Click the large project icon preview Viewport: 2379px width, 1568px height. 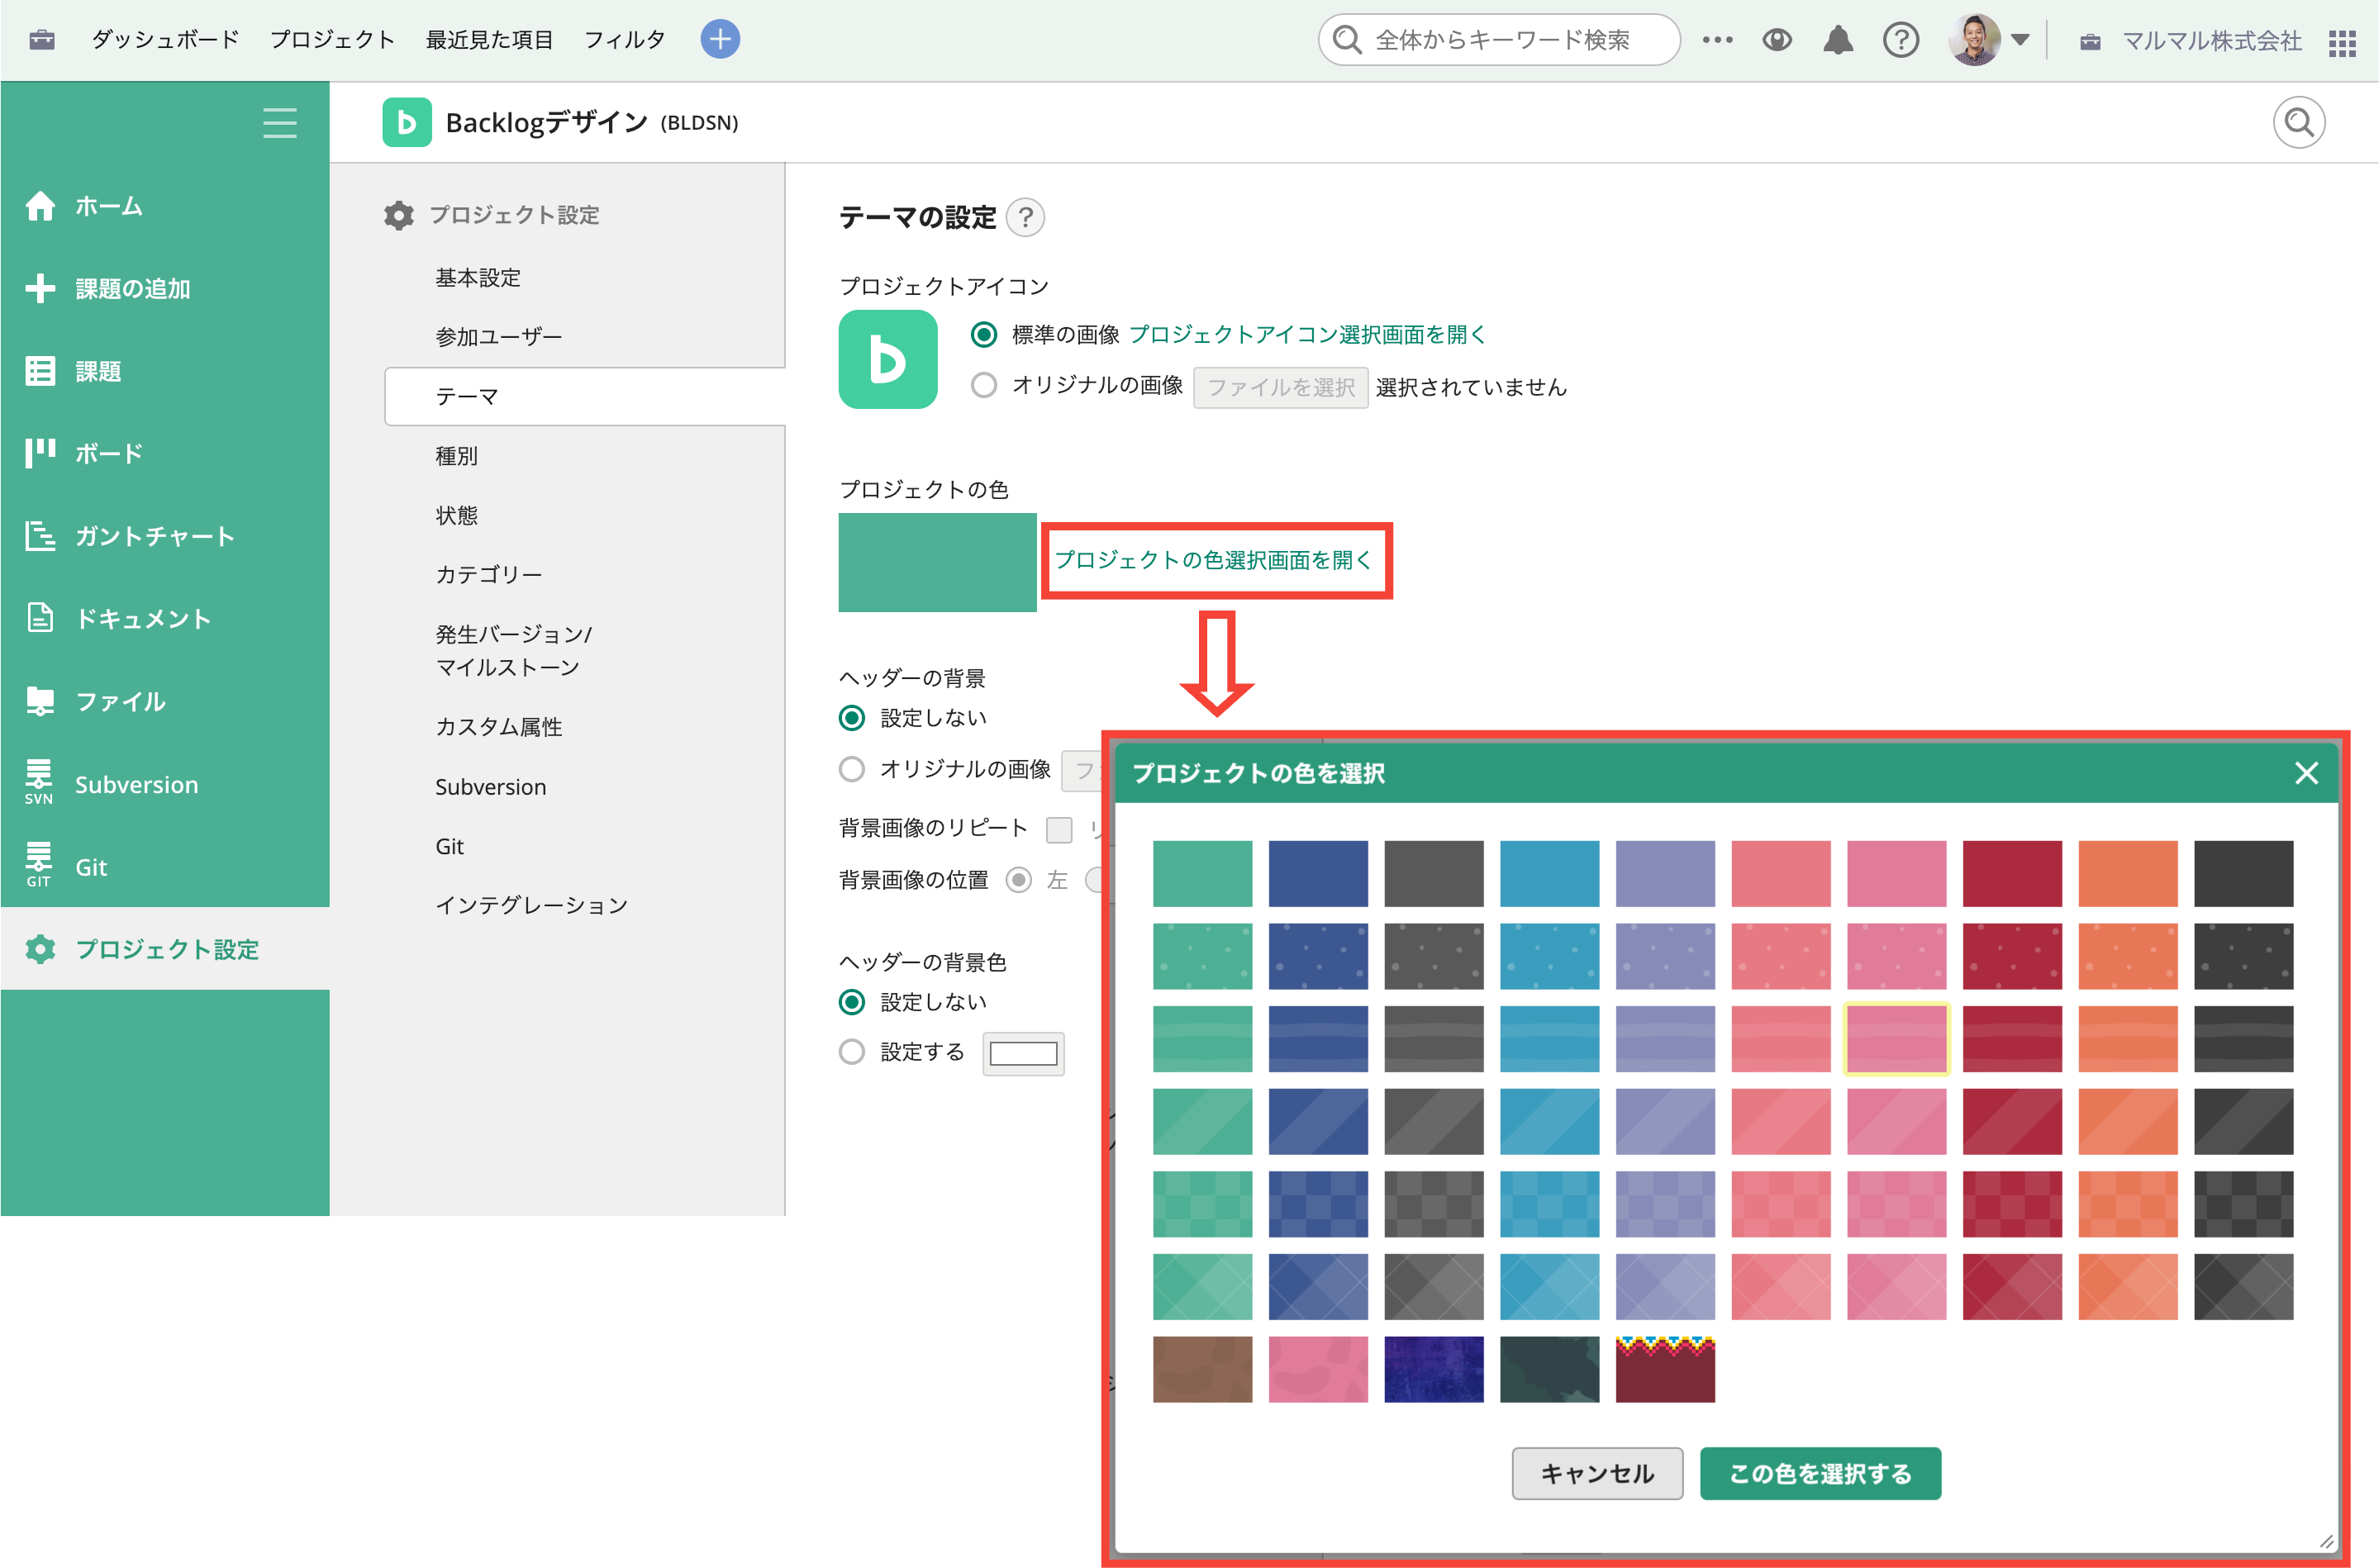click(888, 359)
